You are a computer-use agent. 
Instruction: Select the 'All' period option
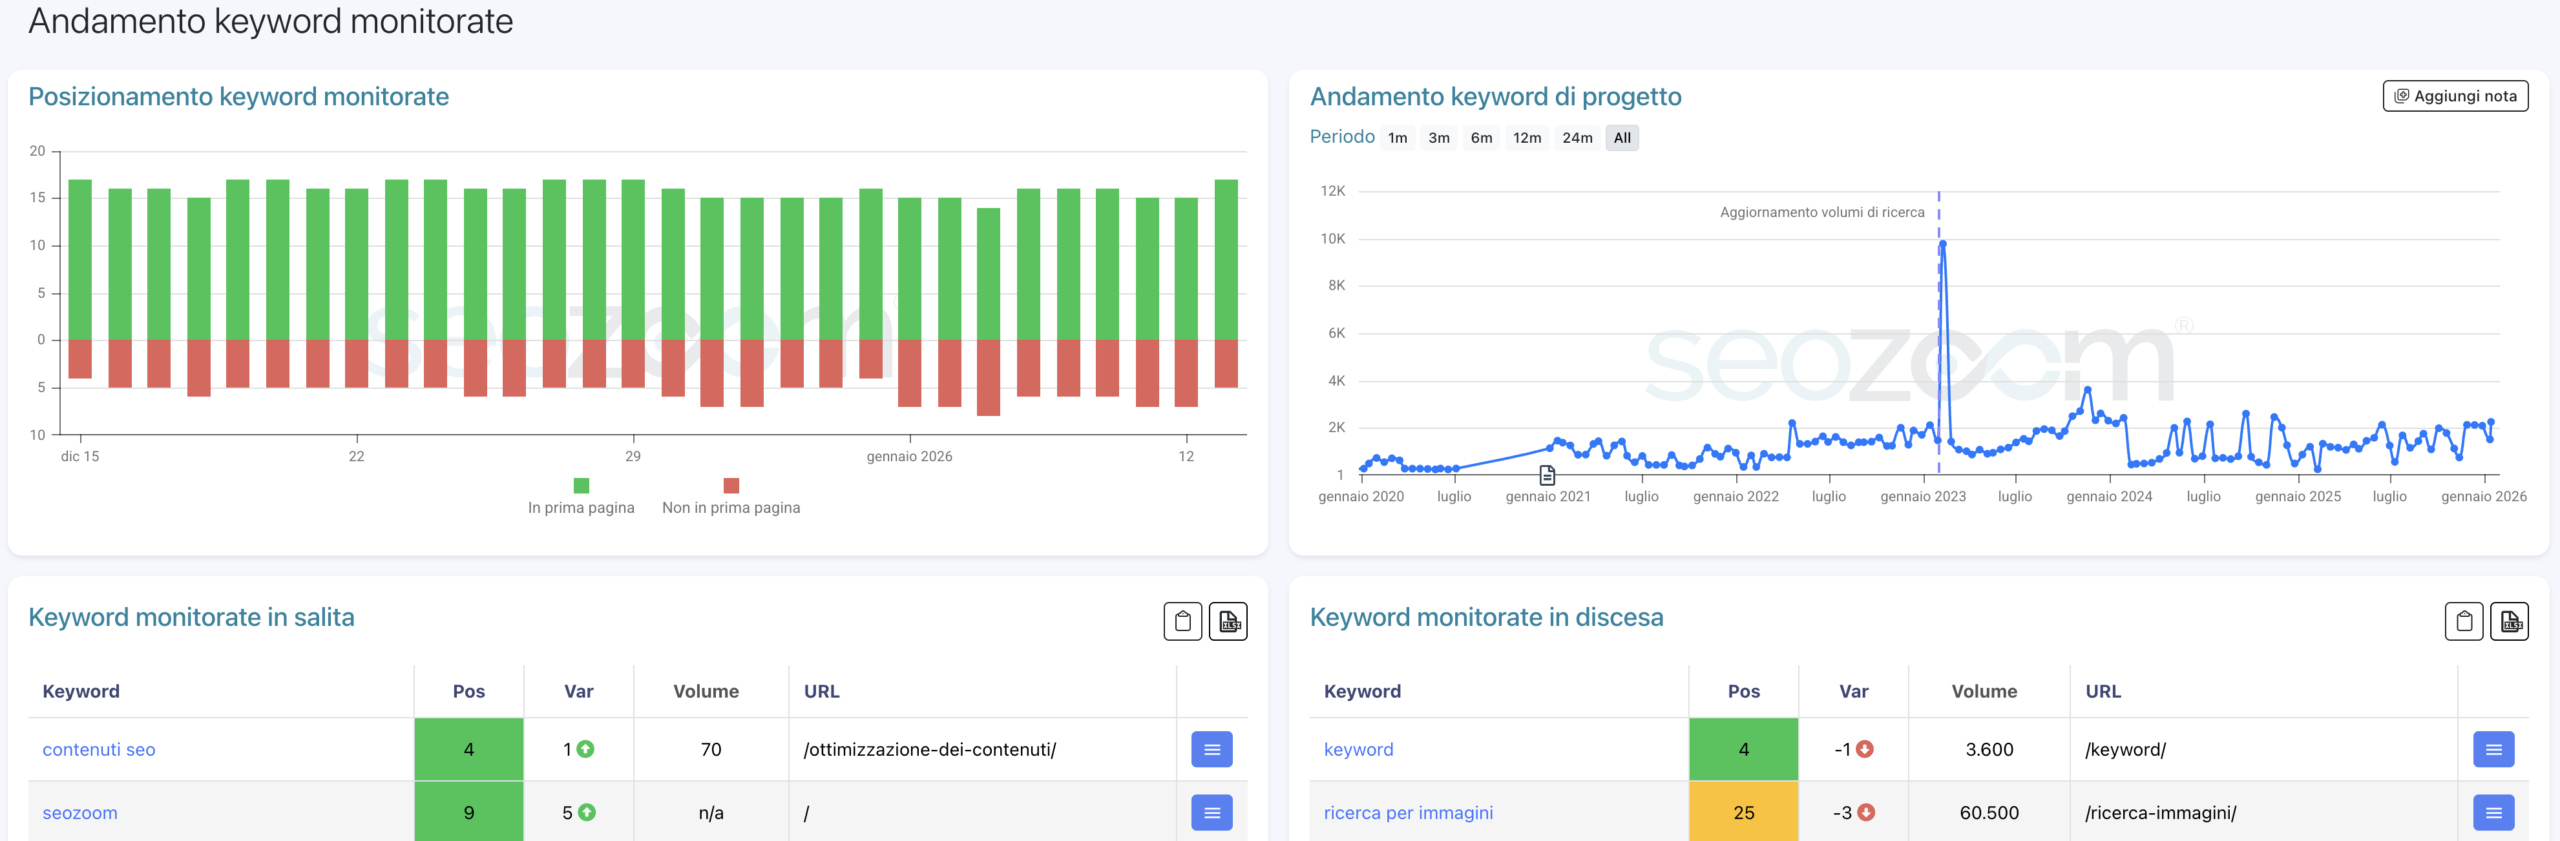(x=1621, y=138)
